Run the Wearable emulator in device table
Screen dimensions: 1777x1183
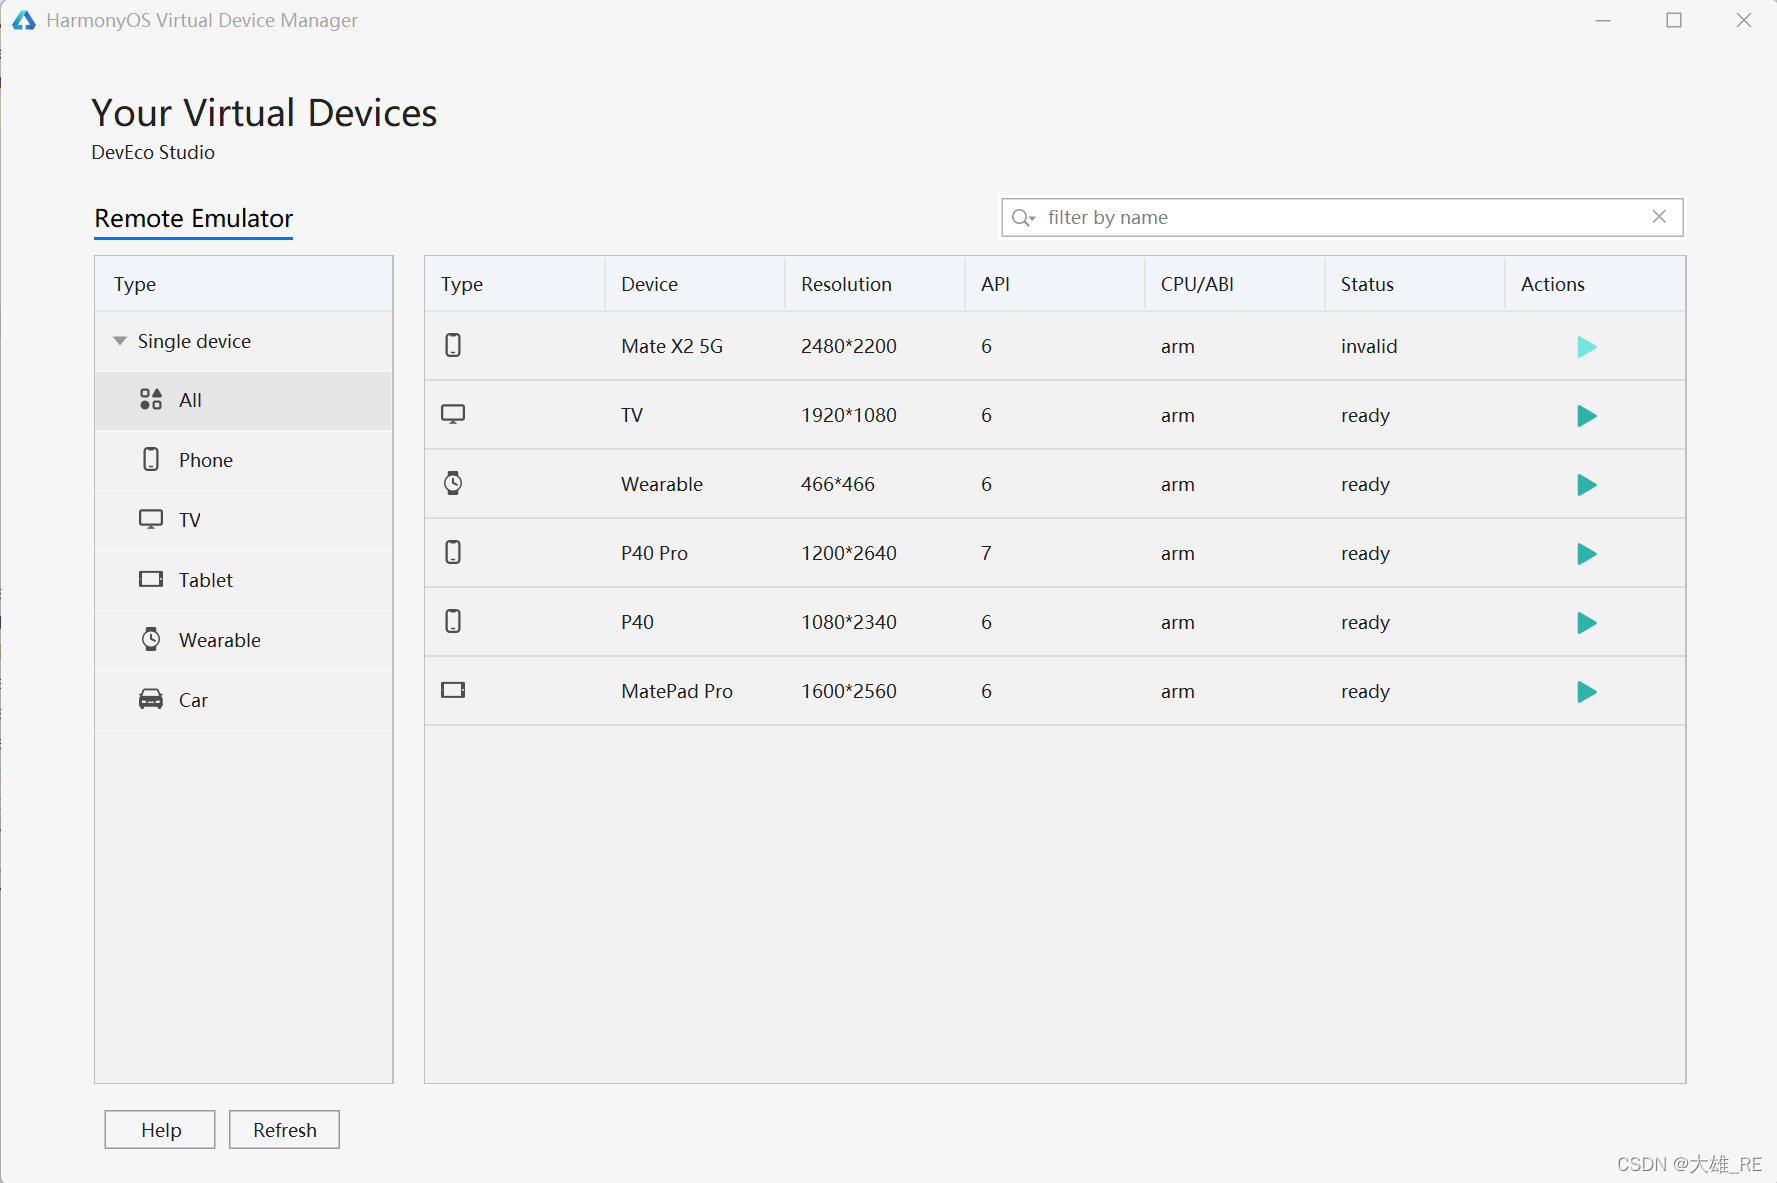coord(1586,485)
